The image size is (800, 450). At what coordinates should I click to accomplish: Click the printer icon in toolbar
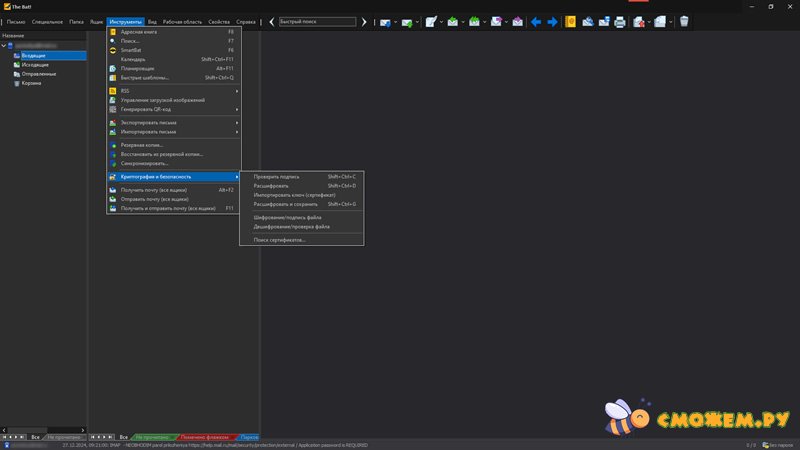click(x=620, y=21)
